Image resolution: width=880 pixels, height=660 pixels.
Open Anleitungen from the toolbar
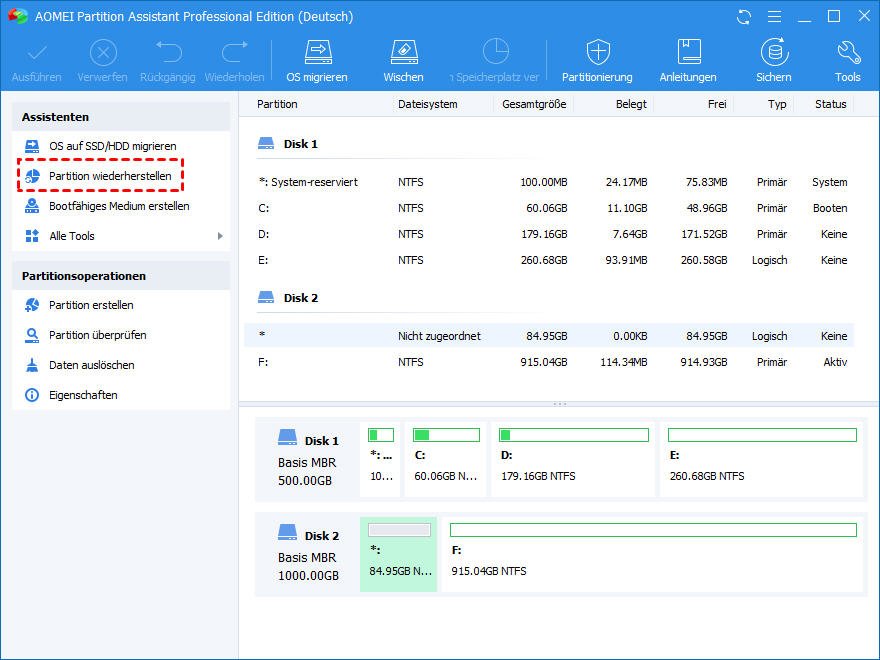tap(688, 52)
